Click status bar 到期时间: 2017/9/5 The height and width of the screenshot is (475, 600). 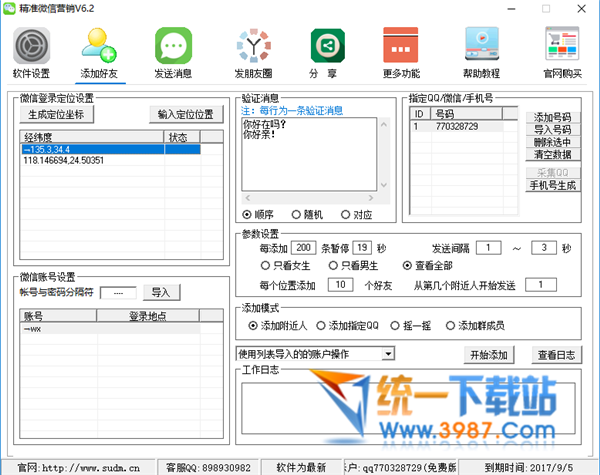[528, 468]
